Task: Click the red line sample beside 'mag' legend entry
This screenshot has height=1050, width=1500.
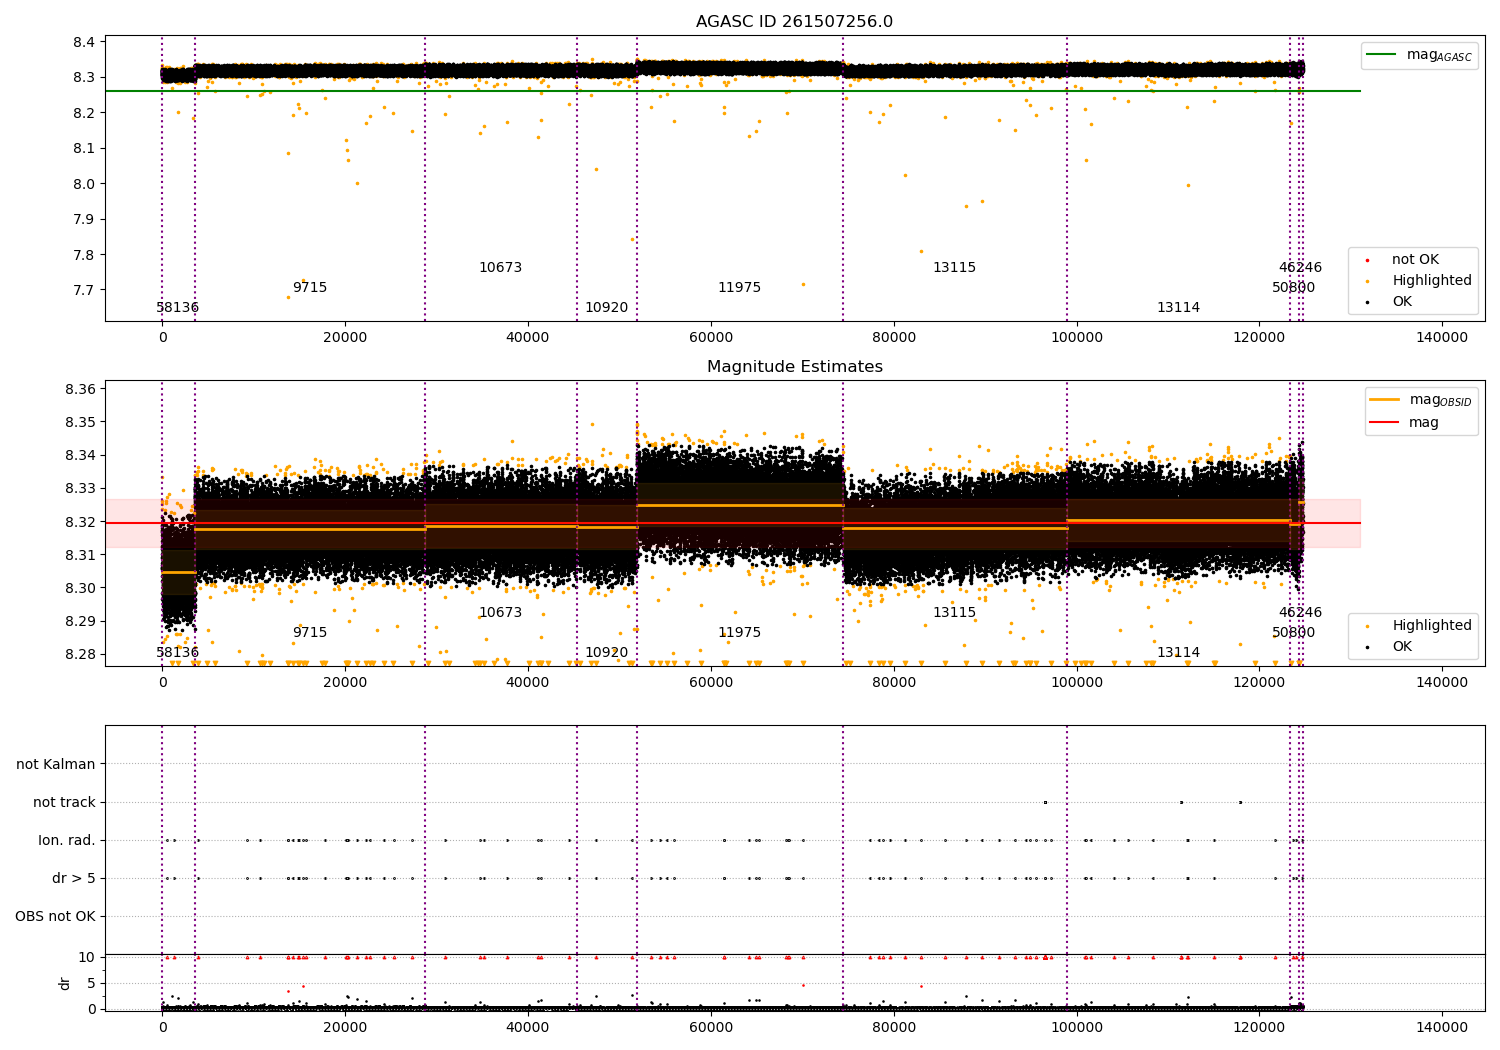Action: click(1384, 423)
